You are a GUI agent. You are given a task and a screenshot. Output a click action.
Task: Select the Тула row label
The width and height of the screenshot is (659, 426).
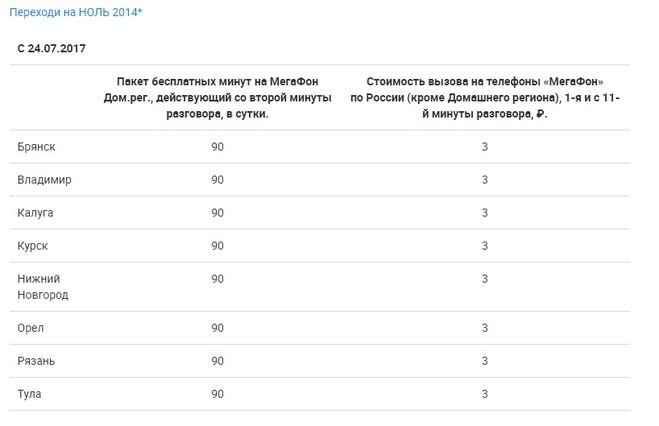[30, 393]
